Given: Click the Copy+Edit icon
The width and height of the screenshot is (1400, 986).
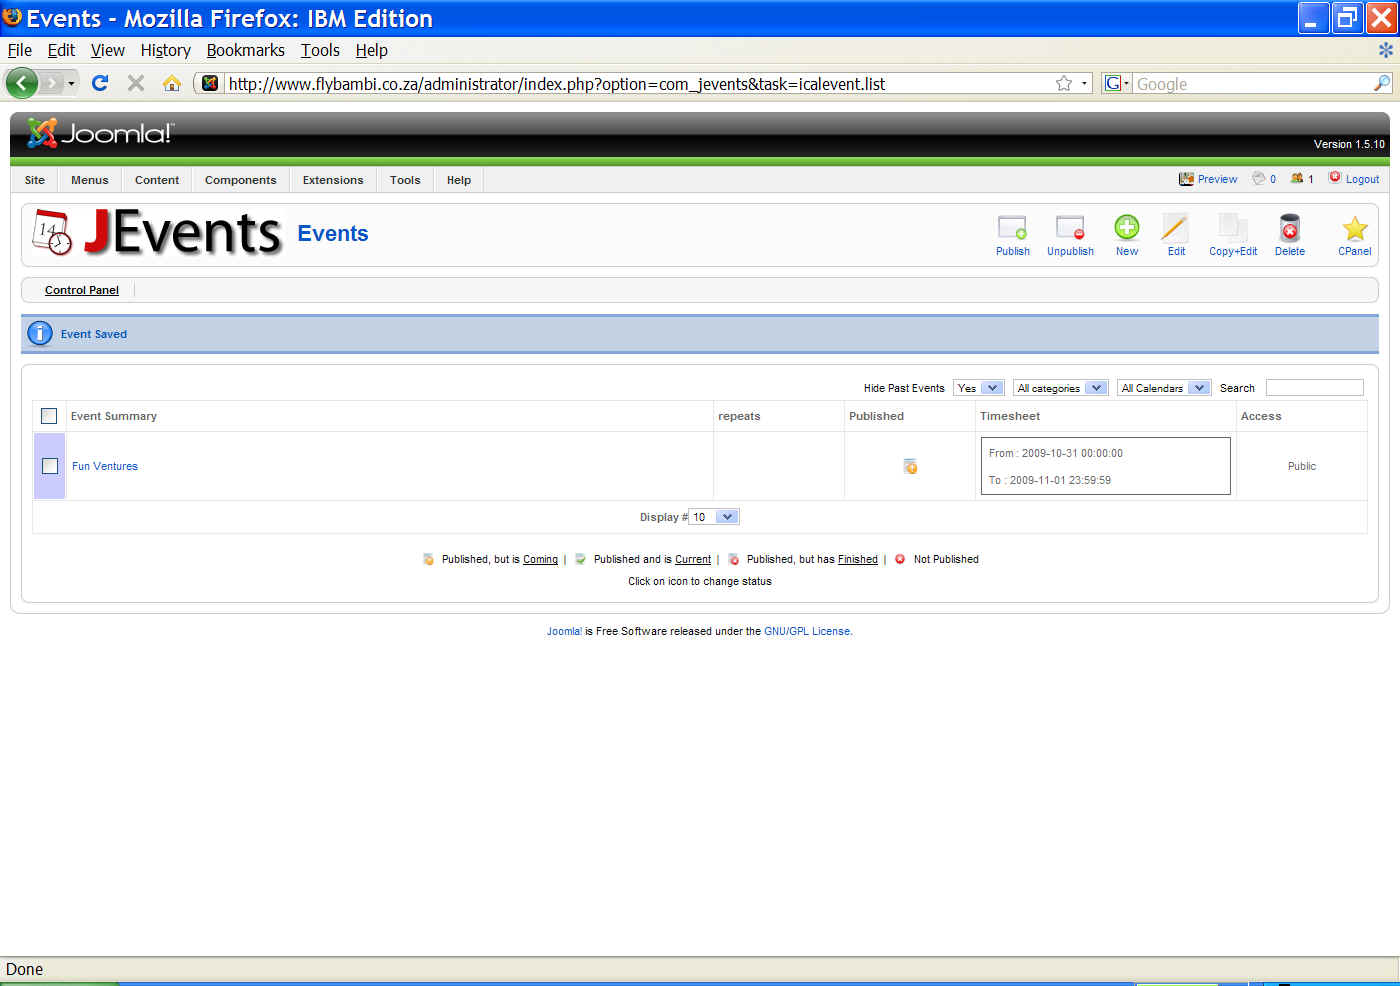Looking at the screenshot, I should (1232, 229).
